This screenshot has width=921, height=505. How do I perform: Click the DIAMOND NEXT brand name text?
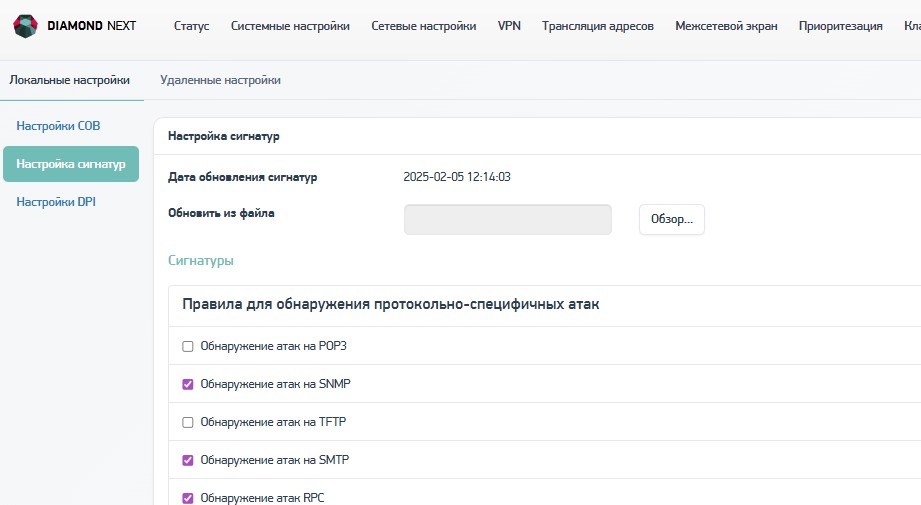[92, 26]
